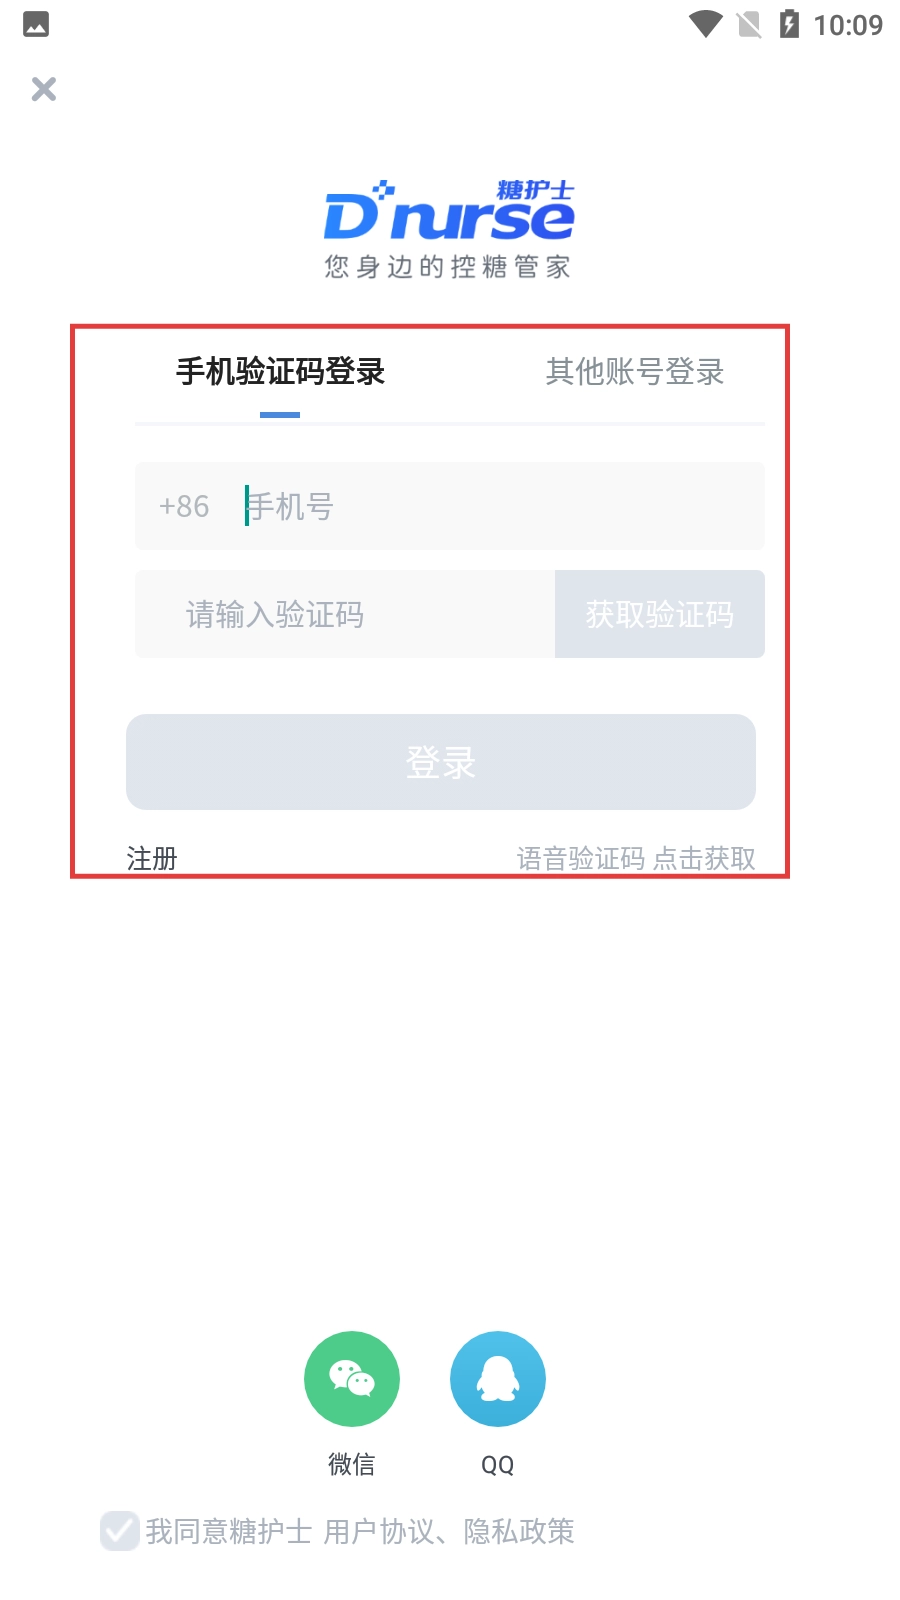This screenshot has height=1600, width=900.
Task: Switch to 手机验证码登录 tab
Action: pos(281,372)
